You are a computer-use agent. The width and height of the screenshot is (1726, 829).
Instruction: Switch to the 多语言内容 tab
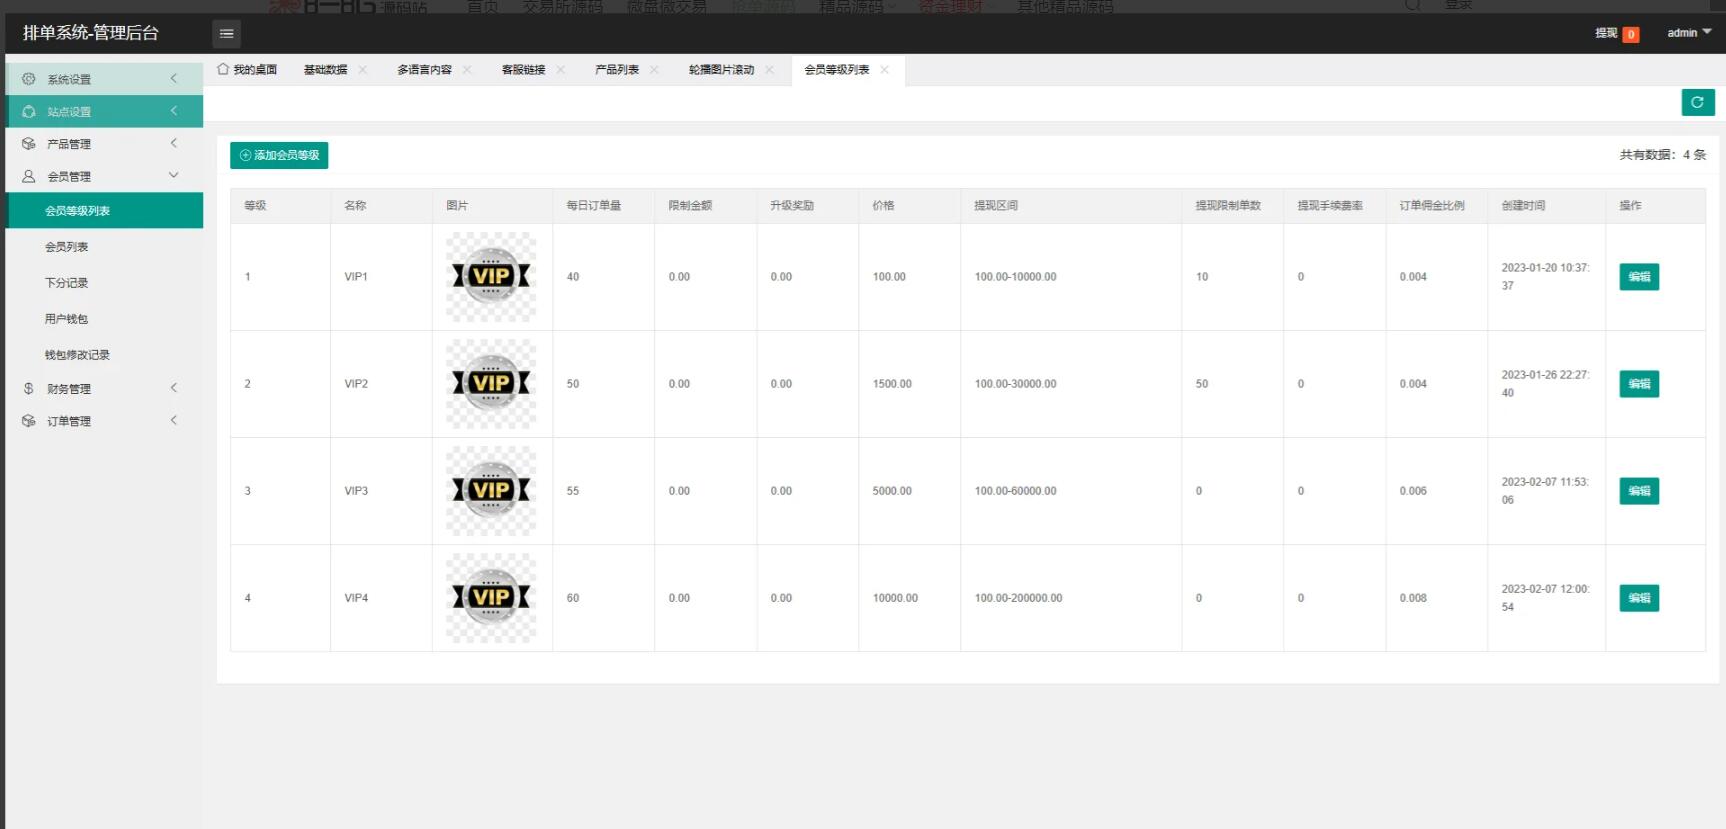click(x=424, y=70)
